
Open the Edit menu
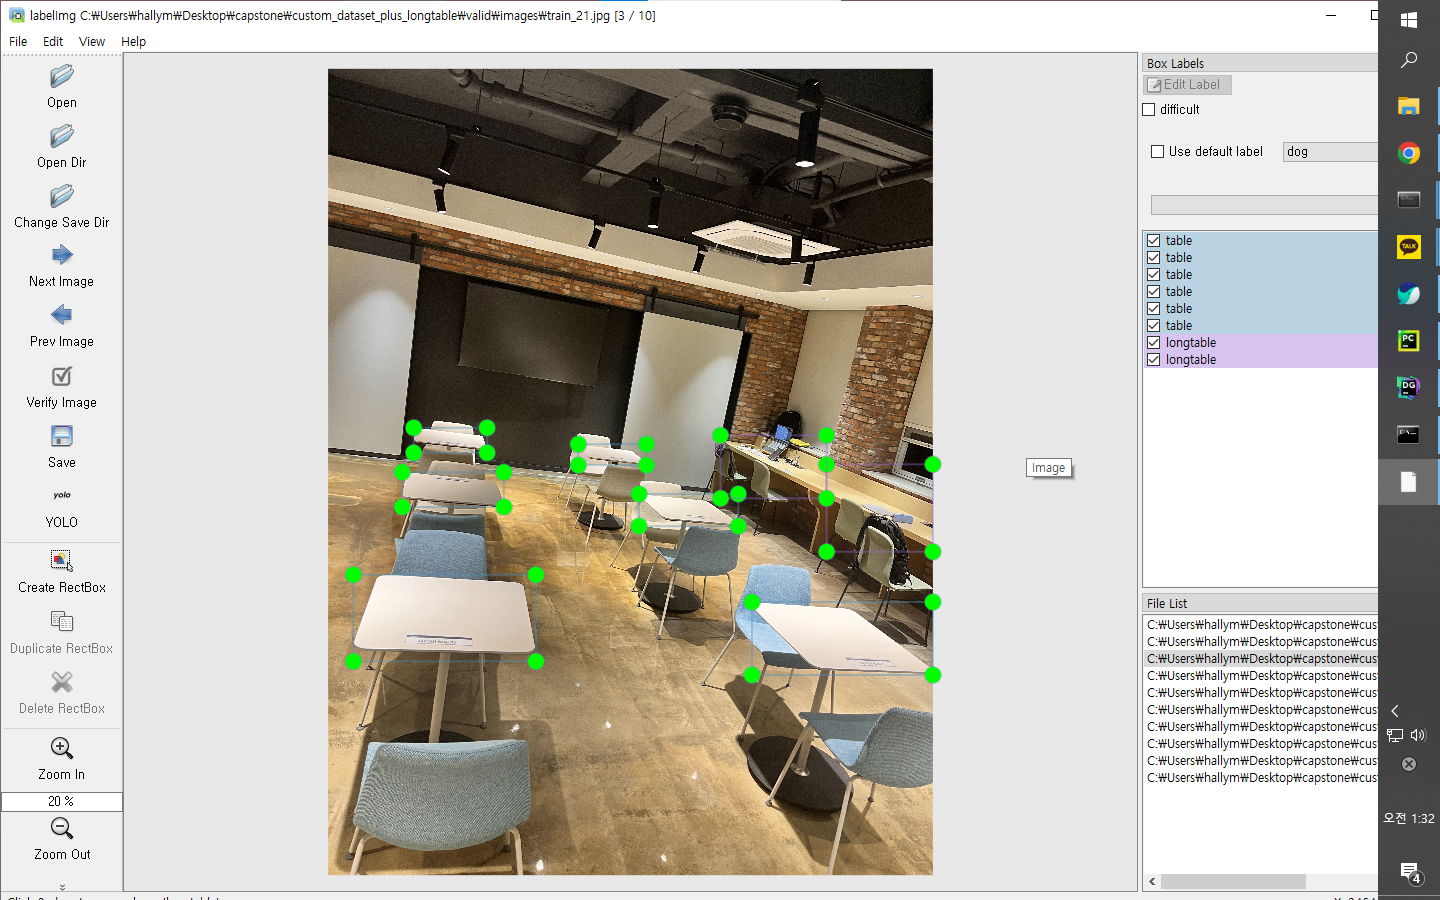click(x=53, y=41)
